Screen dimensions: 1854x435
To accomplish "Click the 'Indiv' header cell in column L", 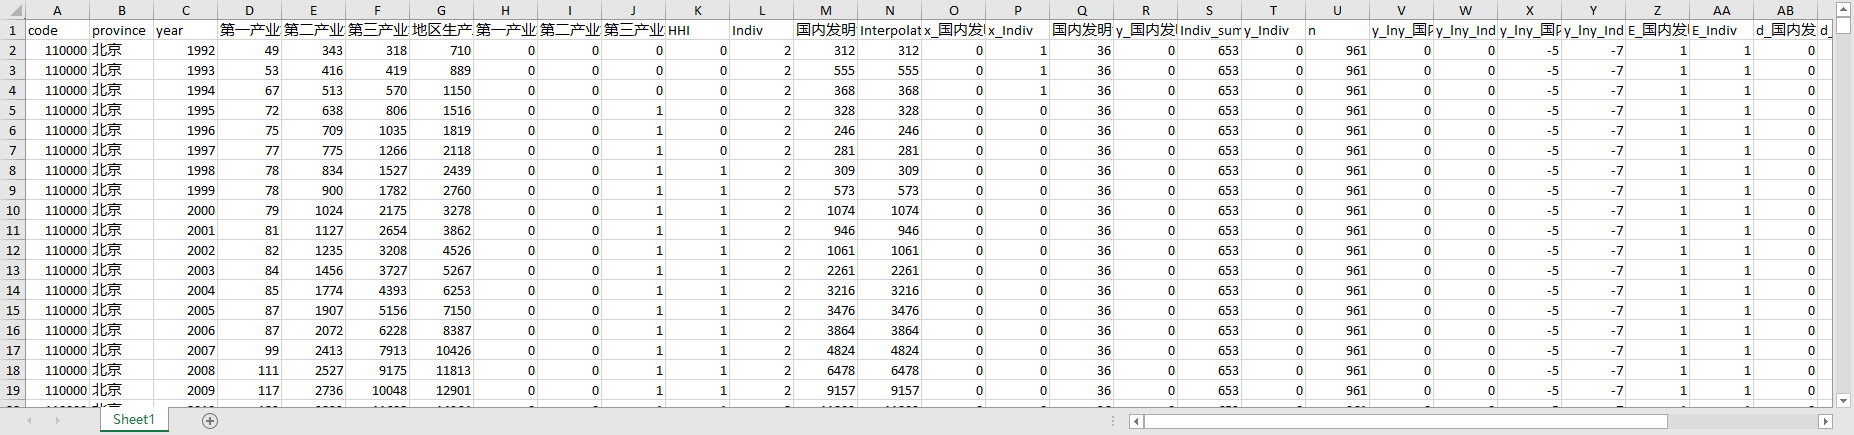I will pos(761,30).
